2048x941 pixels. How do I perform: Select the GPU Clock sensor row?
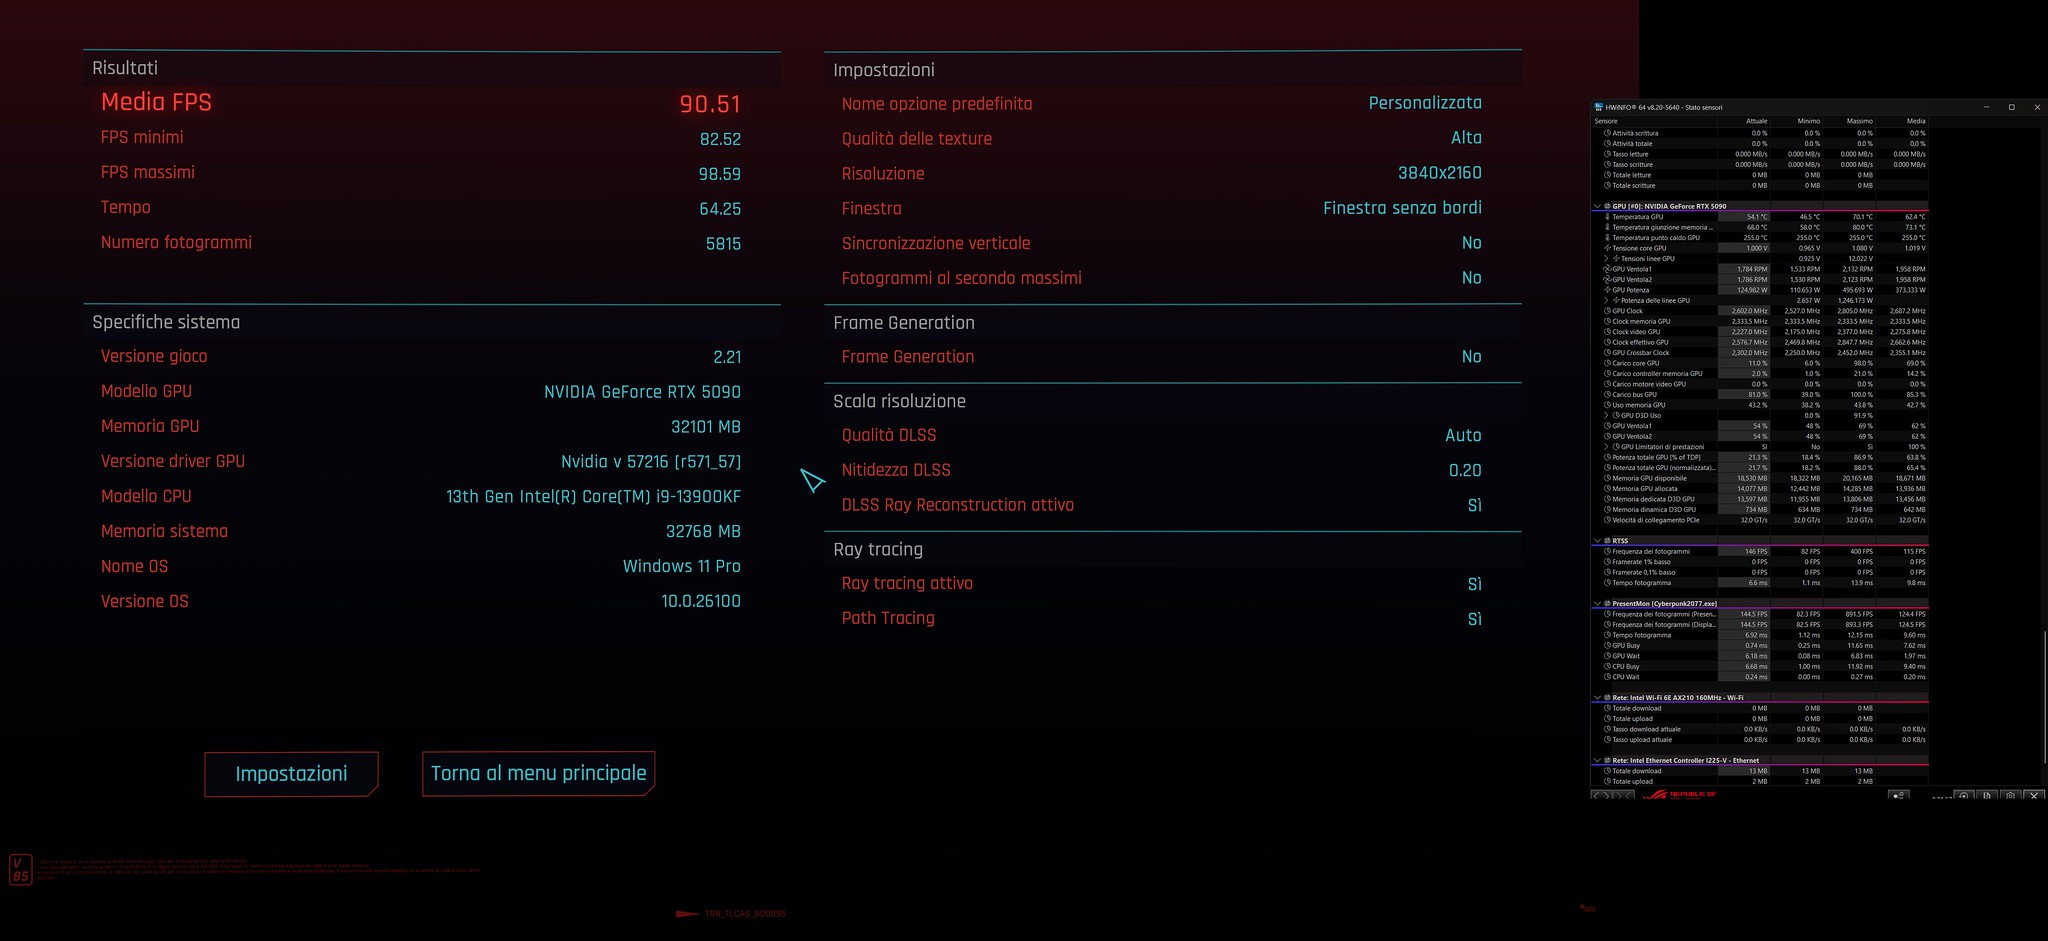coord(1760,311)
